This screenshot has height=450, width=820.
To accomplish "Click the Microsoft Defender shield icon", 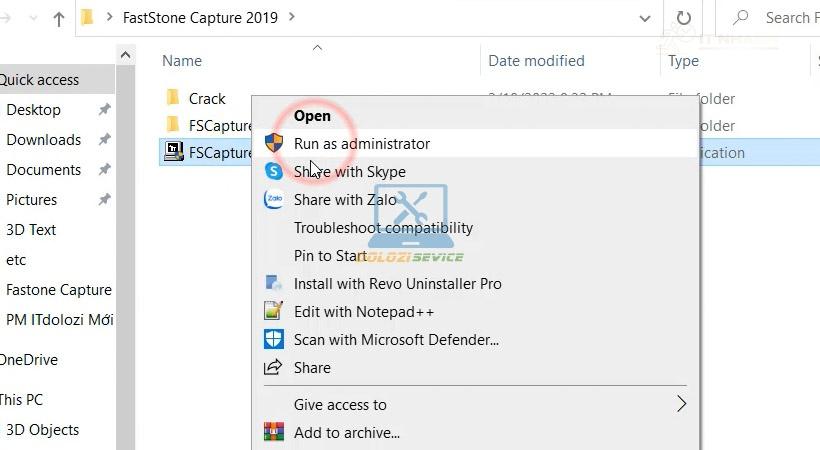I will tap(273, 339).
